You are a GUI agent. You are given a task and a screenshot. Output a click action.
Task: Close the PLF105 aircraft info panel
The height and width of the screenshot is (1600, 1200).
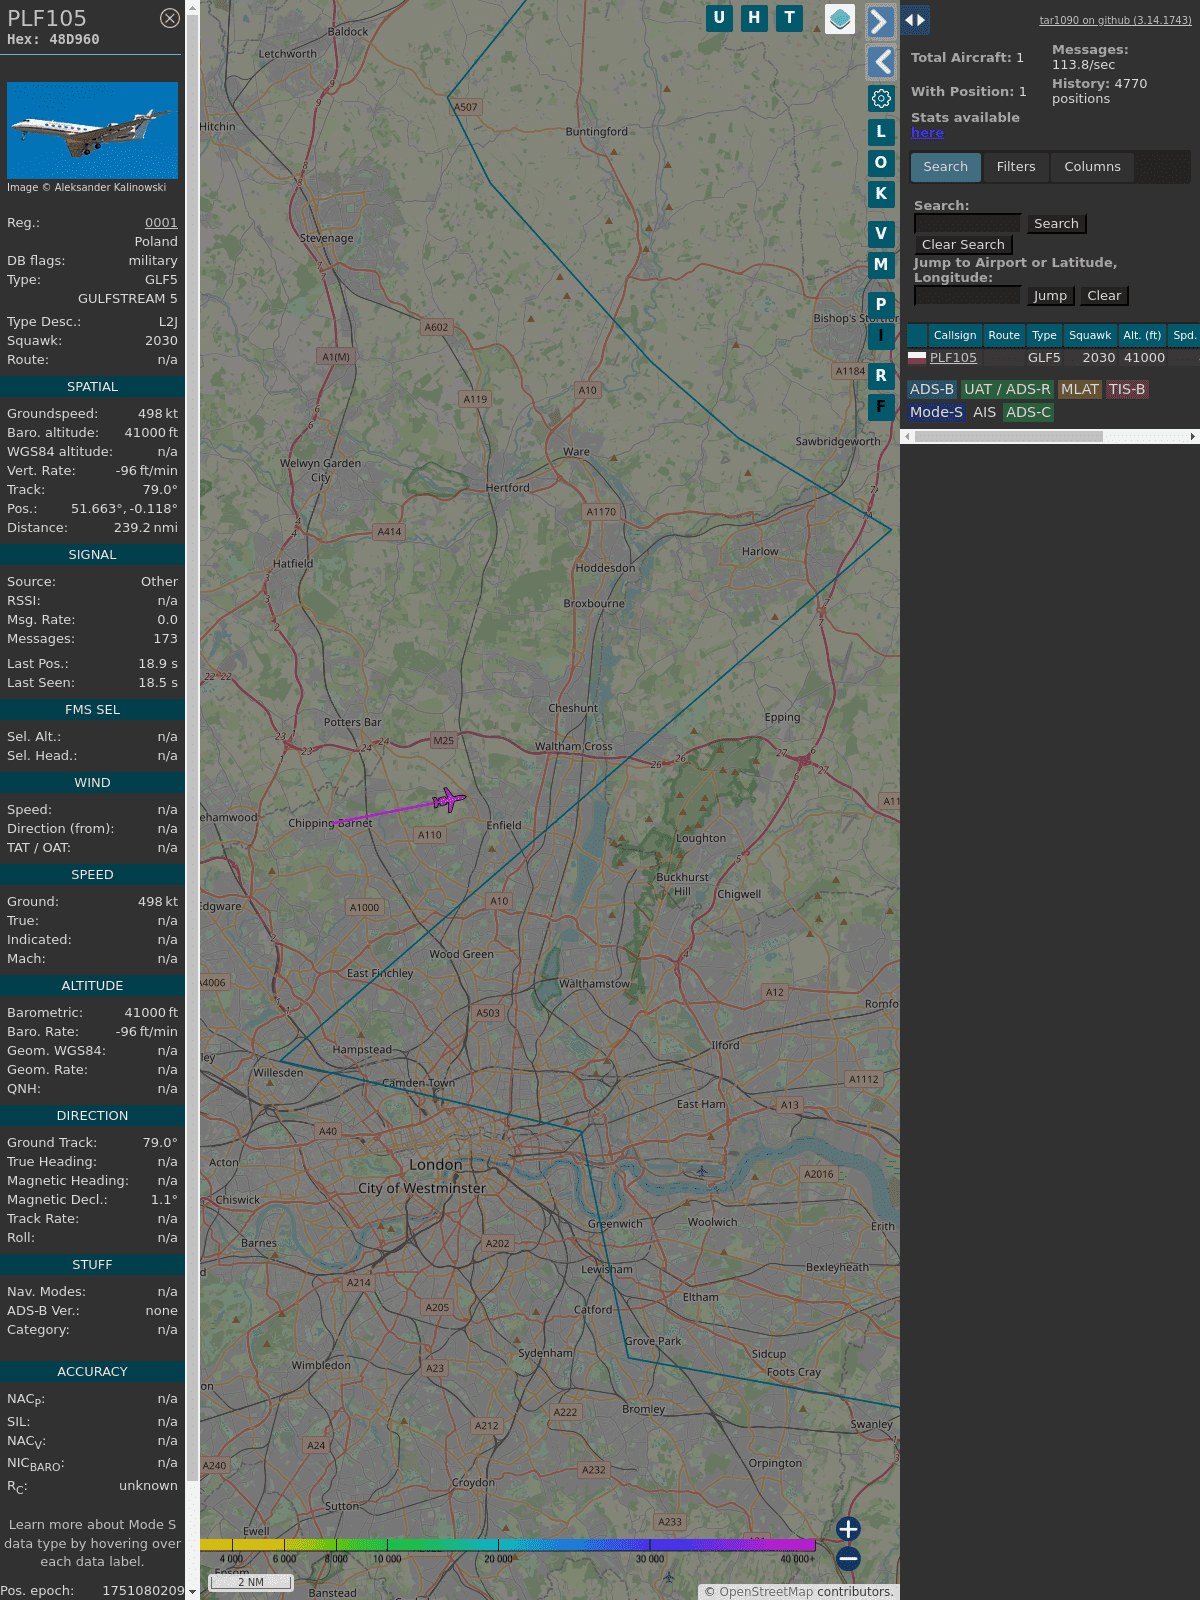coord(170,18)
